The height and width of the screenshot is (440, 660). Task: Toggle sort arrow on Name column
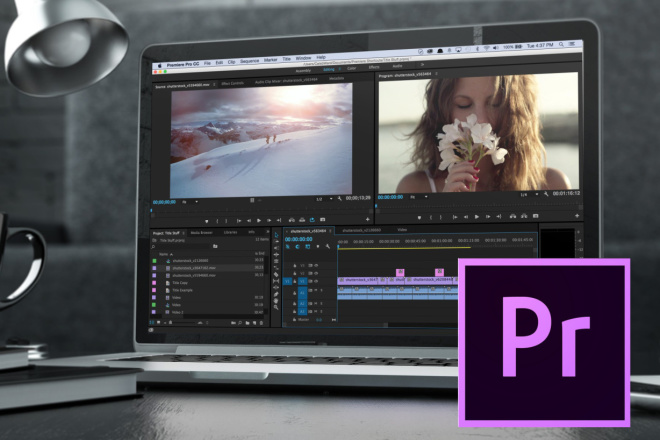tap(171, 254)
